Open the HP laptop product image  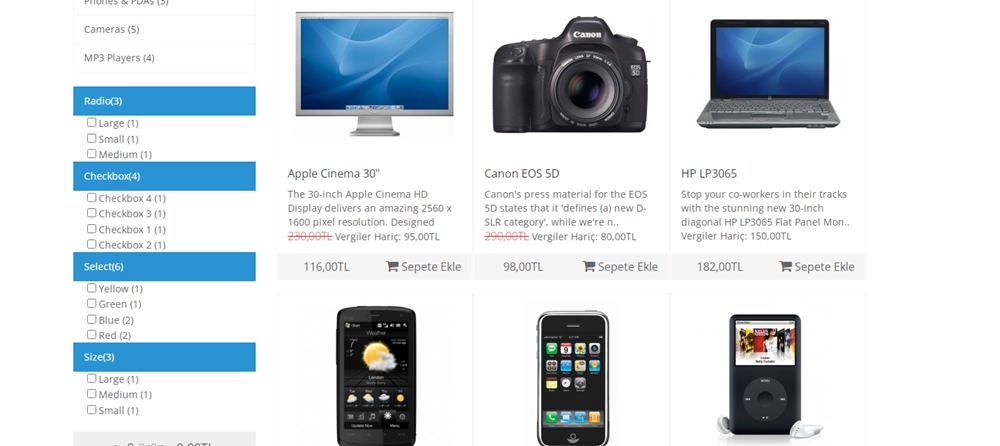point(768,74)
